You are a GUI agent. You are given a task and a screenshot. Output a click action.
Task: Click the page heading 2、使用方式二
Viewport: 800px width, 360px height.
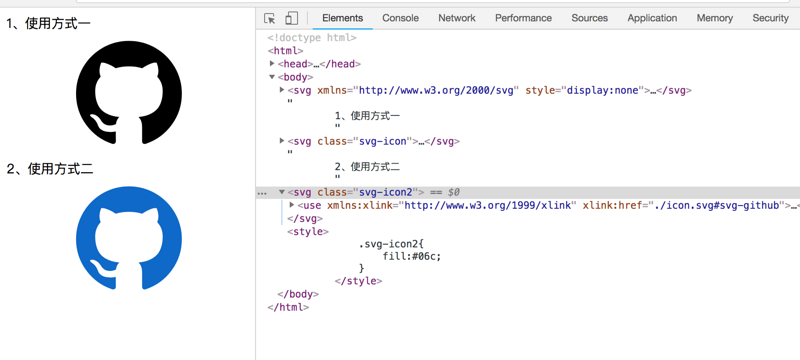(49, 169)
